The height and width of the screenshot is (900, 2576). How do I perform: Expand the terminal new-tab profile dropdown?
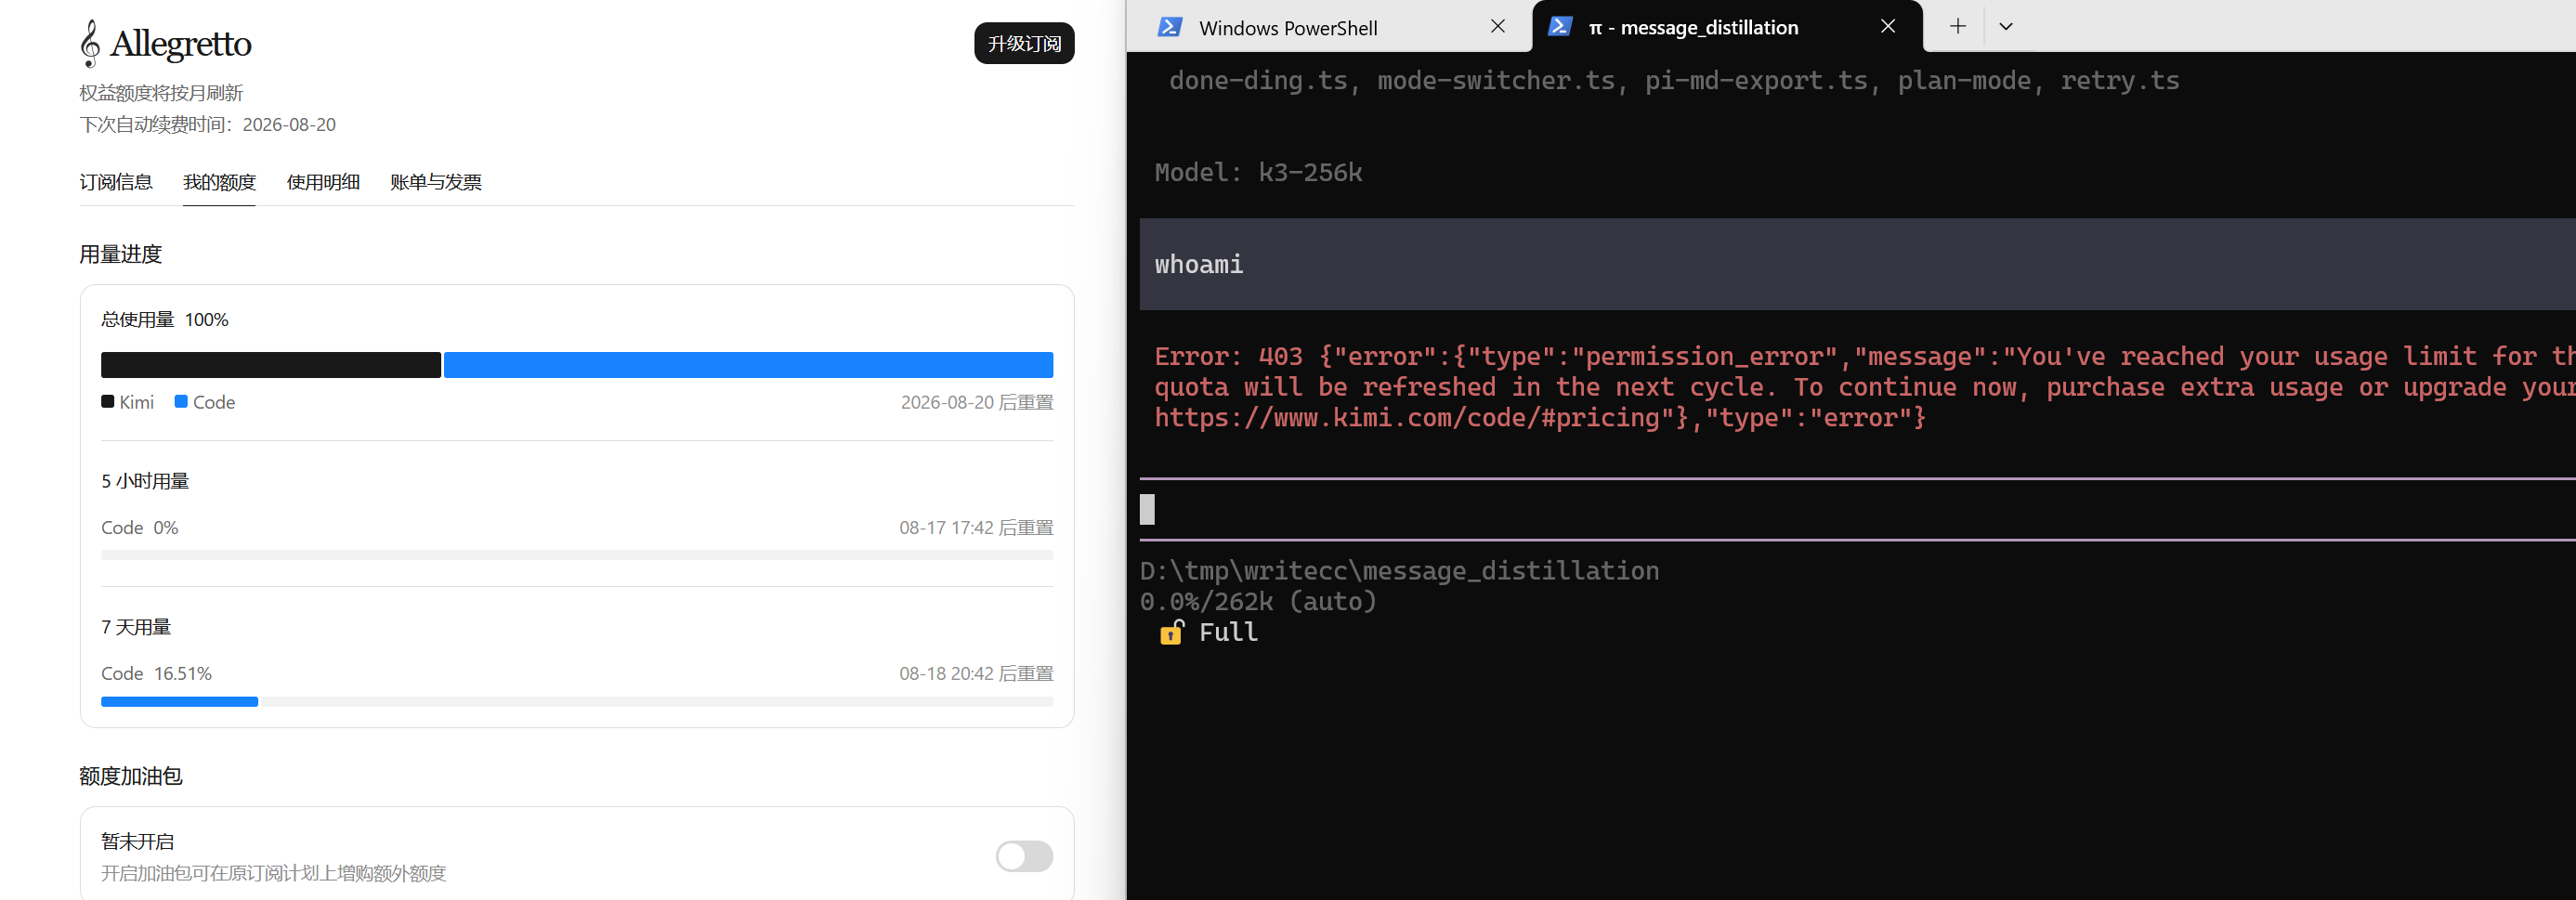(2005, 26)
